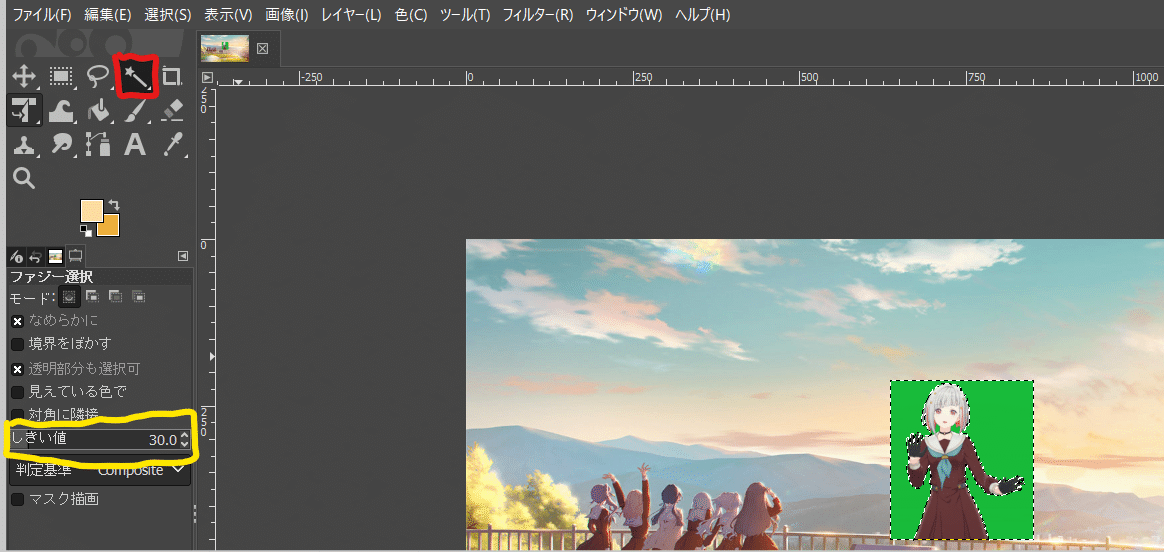Viewport: 1164px width, 552px height.
Task: Open the dock tab configuration menu
Action: pos(183,256)
